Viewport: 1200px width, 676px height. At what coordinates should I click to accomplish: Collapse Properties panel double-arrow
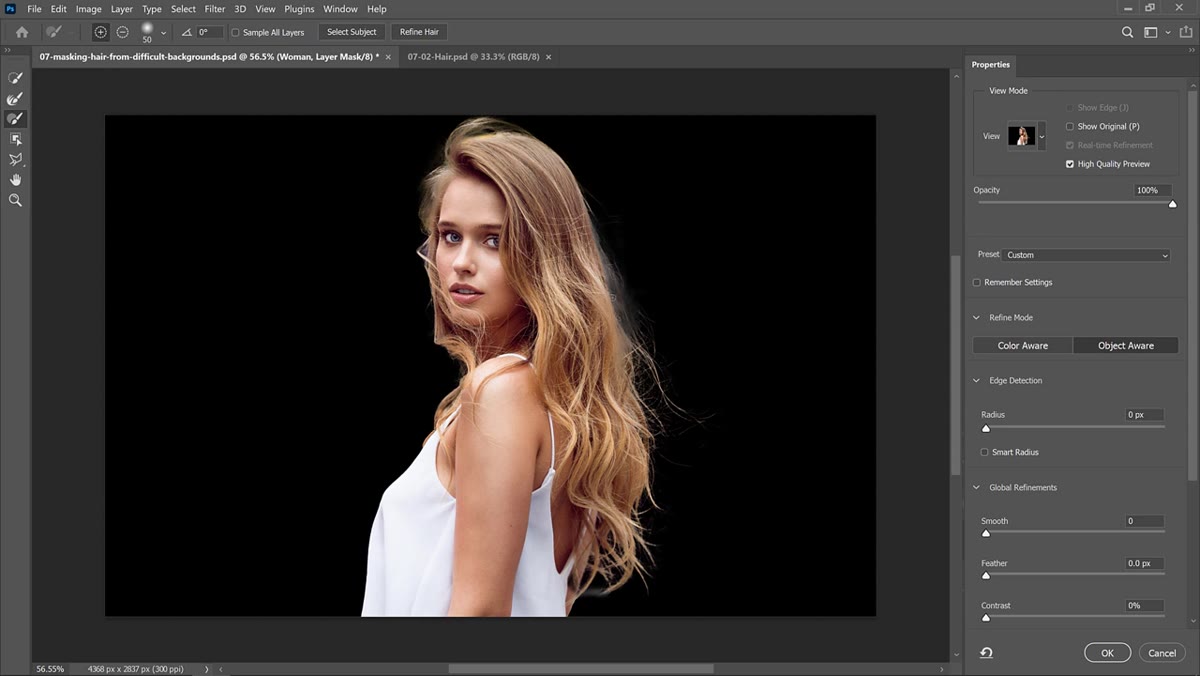pos(1192,50)
